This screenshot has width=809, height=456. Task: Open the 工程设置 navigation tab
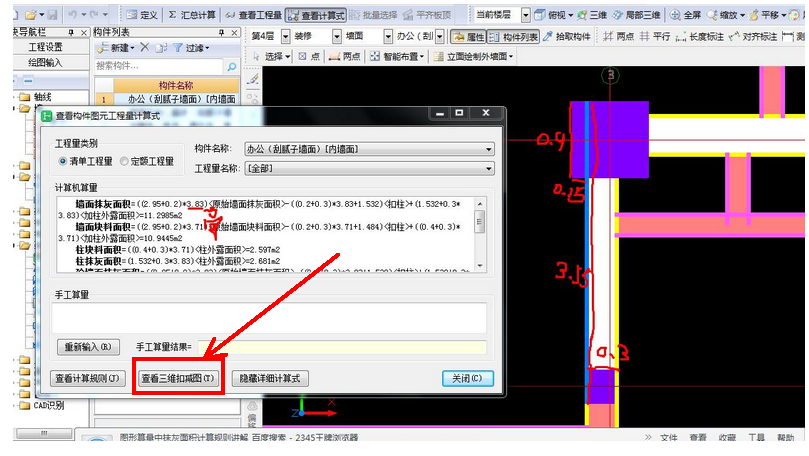[45, 47]
